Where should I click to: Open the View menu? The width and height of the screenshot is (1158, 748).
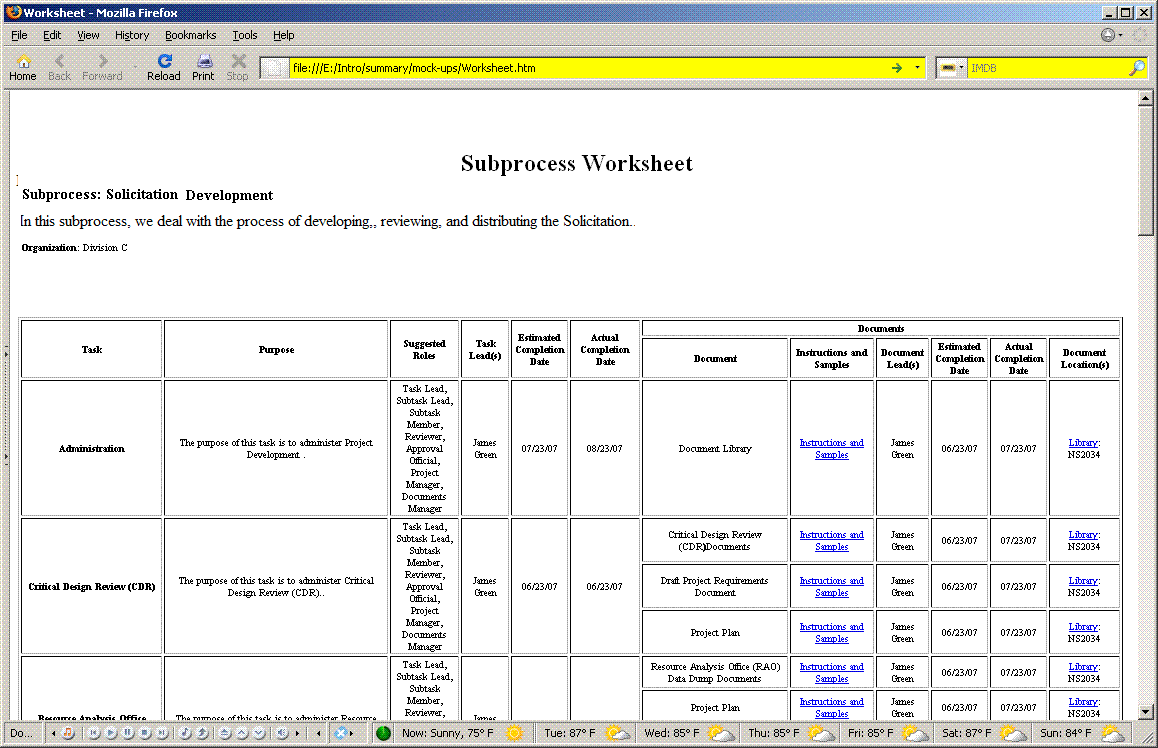[x=88, y=35]
